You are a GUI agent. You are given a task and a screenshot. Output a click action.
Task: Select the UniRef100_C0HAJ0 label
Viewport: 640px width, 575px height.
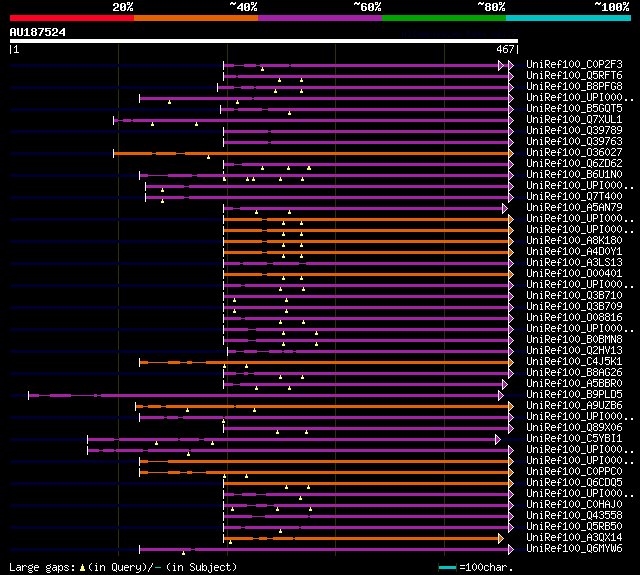(x=574, y=505)
